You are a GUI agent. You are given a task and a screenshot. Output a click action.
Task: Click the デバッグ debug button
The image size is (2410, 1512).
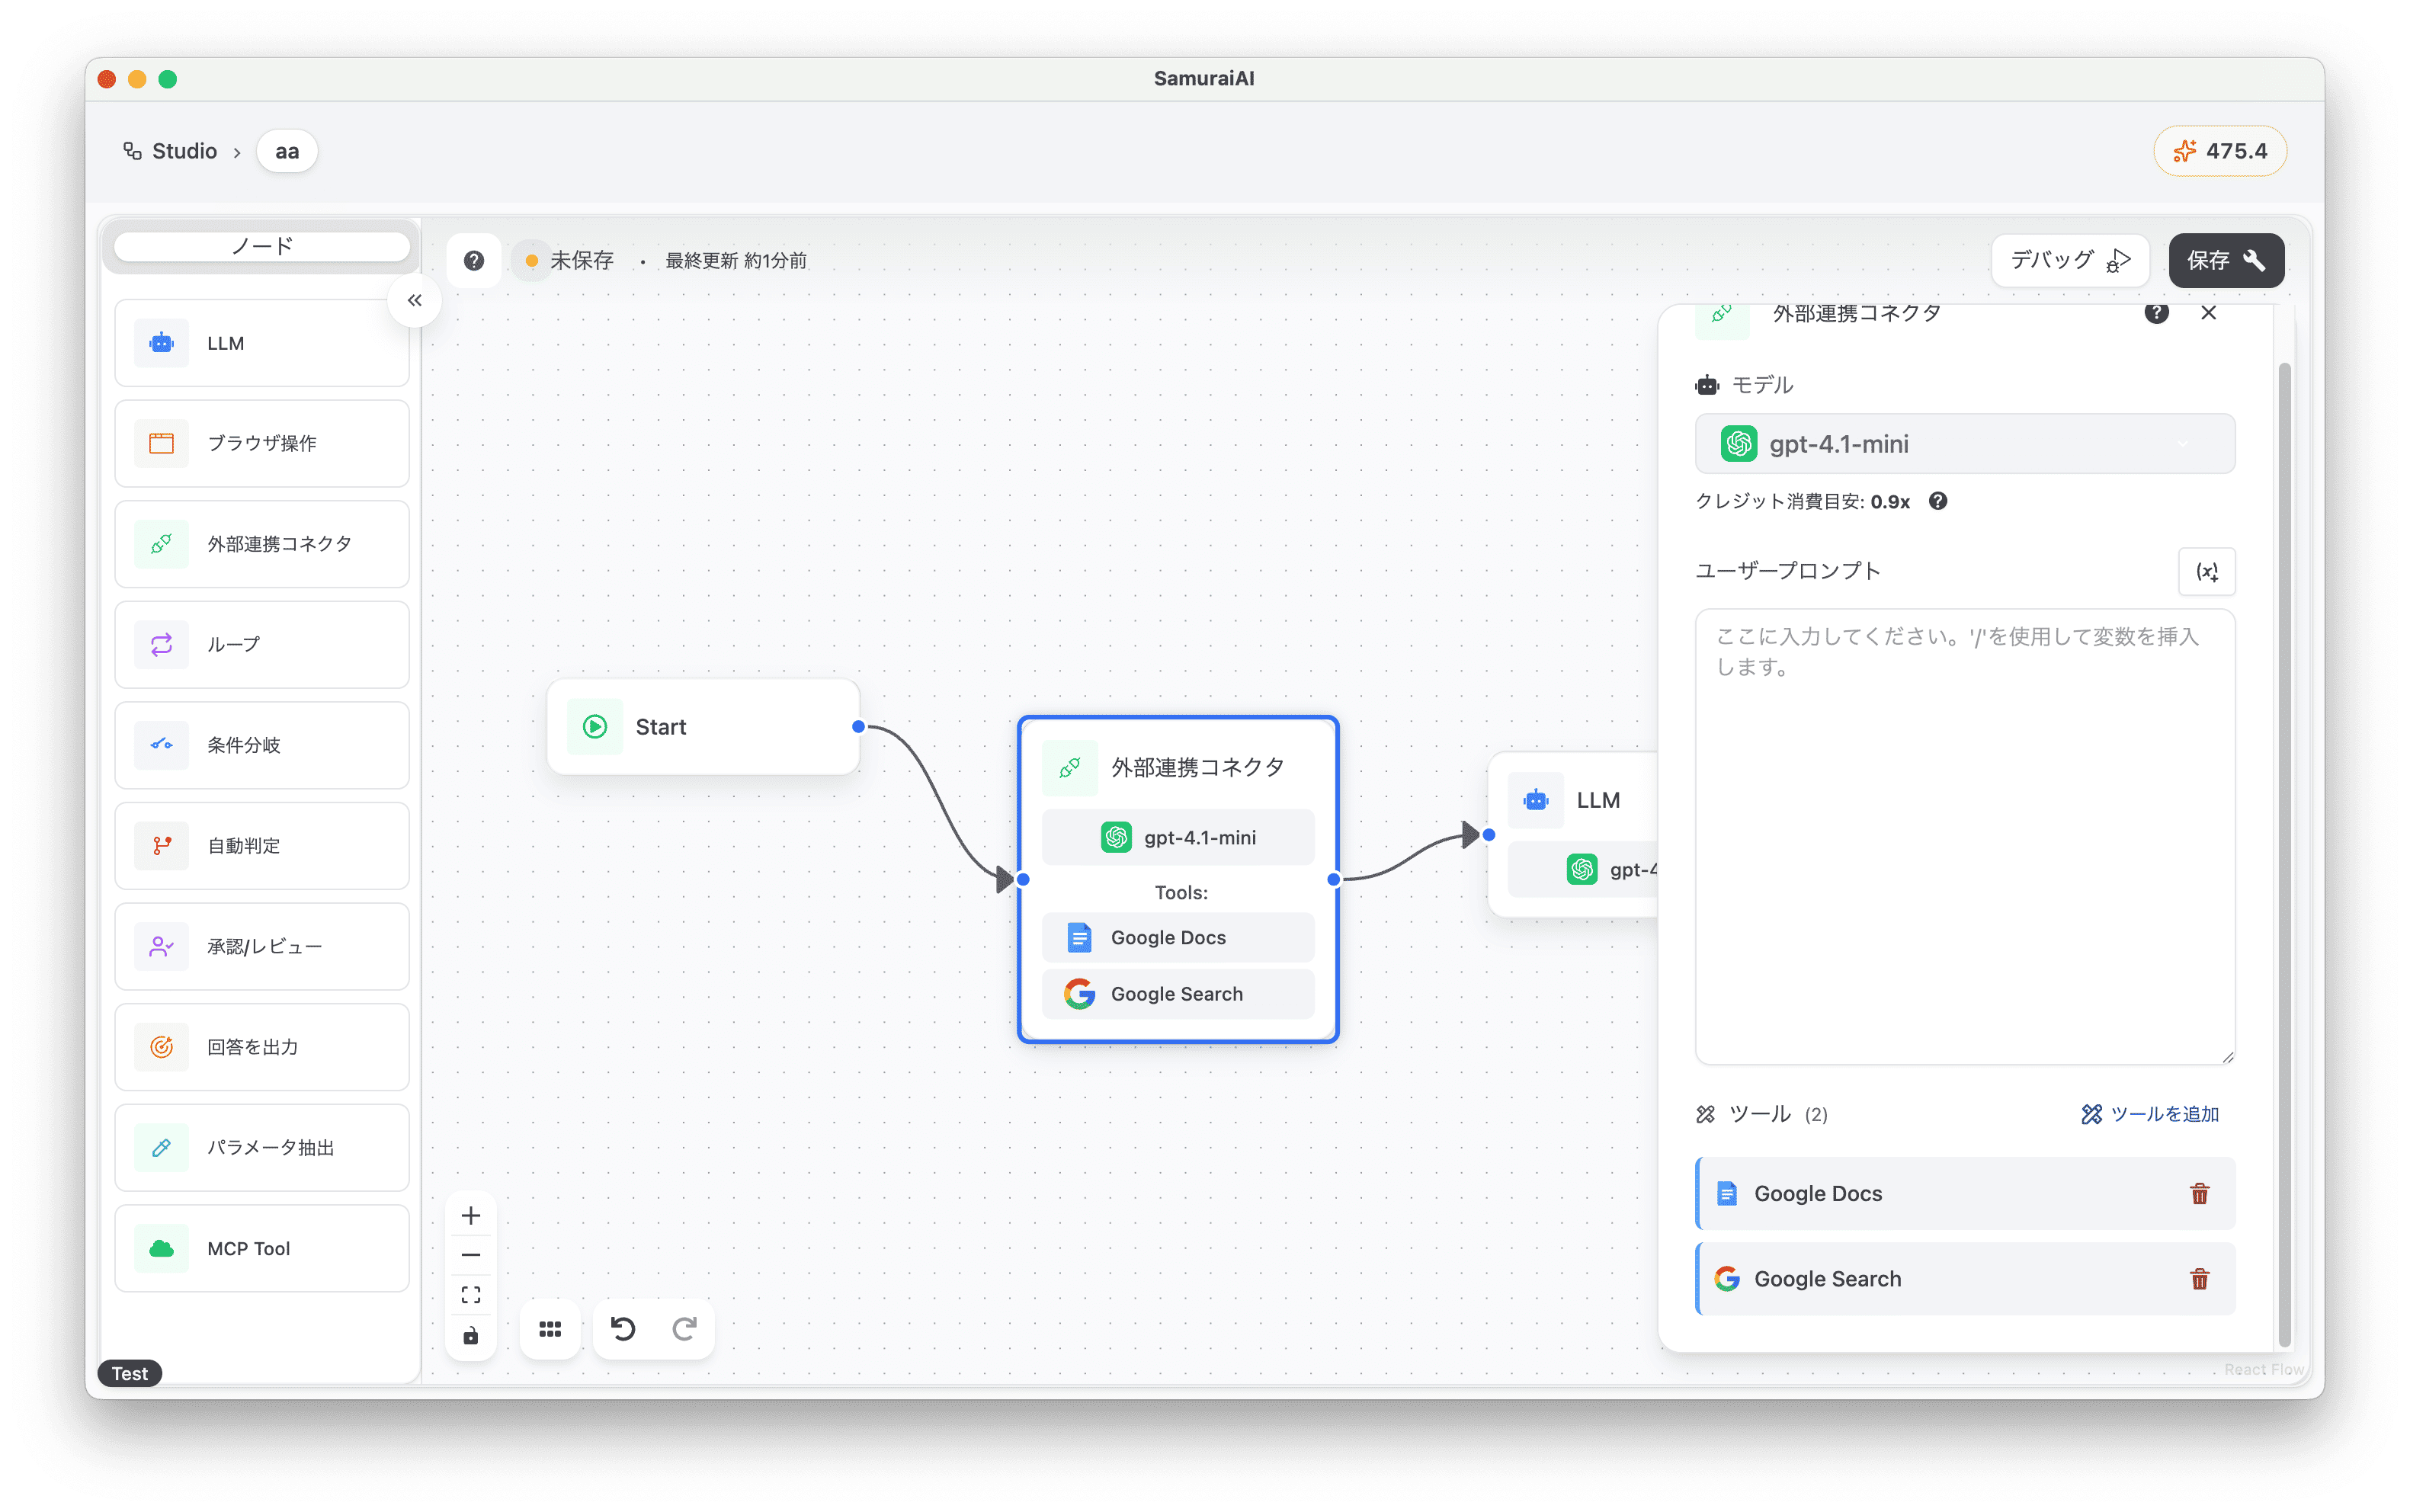coord(2069,261)
